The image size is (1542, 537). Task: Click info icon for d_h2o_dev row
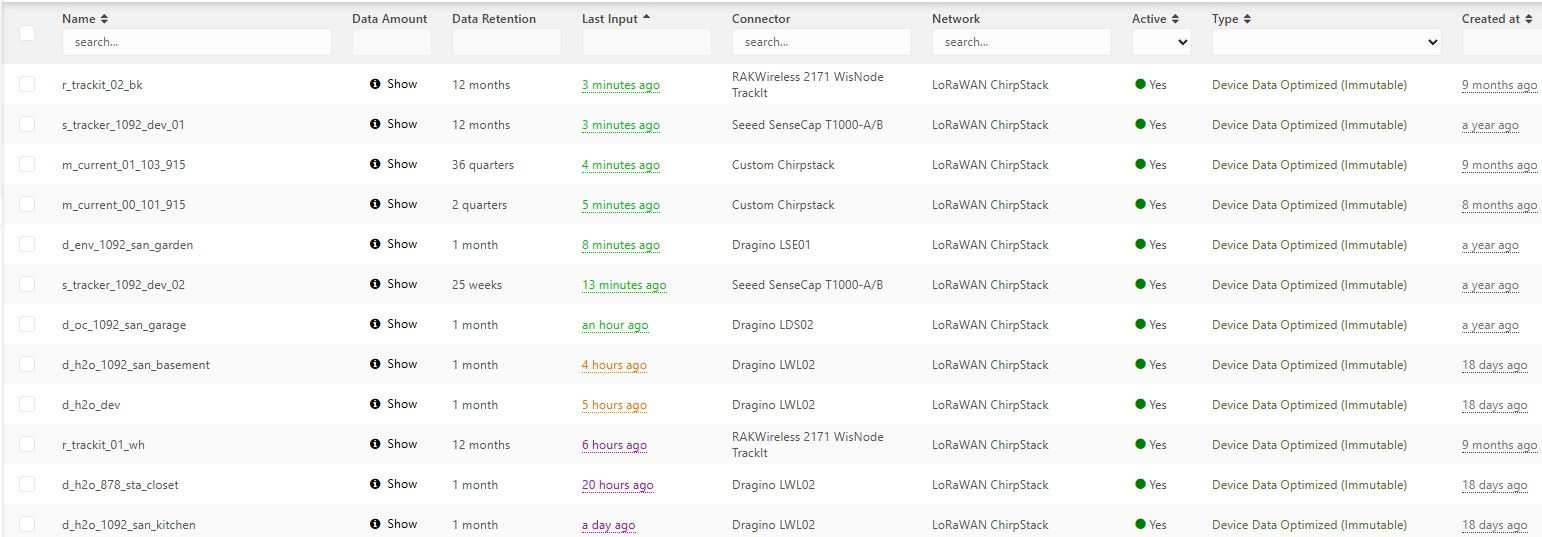point(375,404)
